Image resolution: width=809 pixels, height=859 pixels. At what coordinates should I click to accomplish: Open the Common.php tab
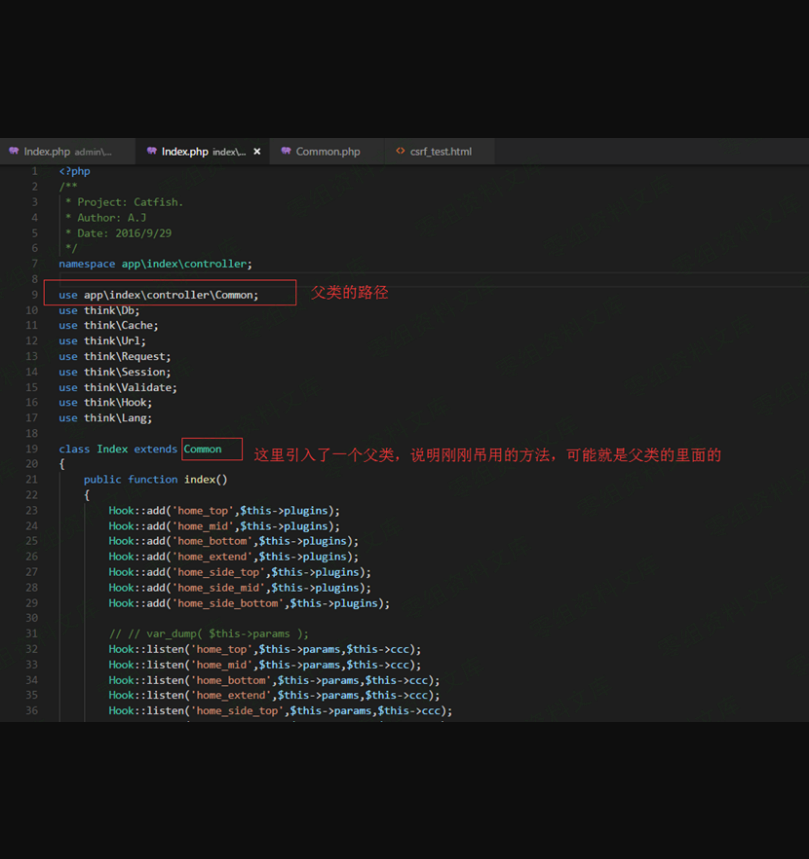[327, 152]
